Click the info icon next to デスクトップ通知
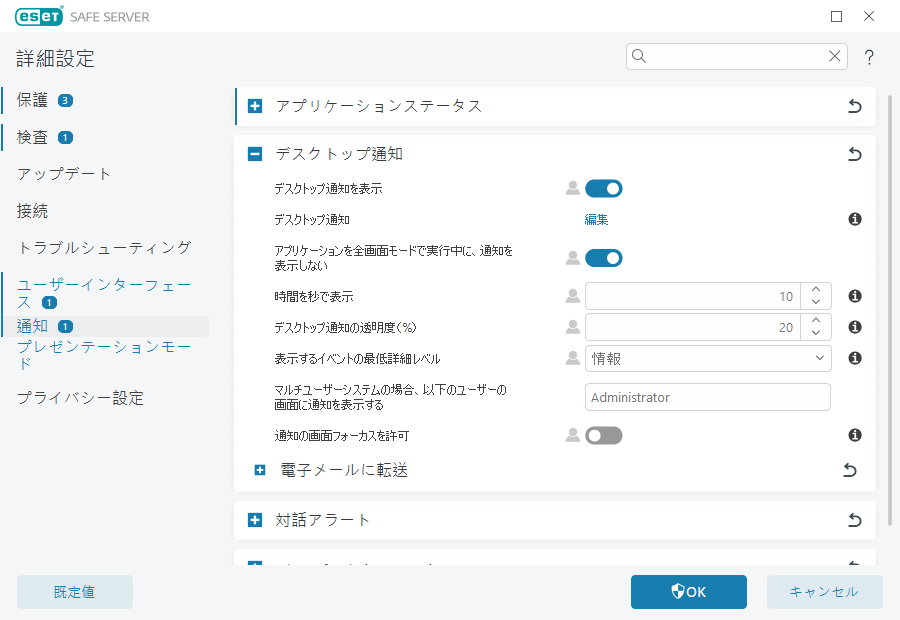Screen dimensions: 900x620 [853, 219]
